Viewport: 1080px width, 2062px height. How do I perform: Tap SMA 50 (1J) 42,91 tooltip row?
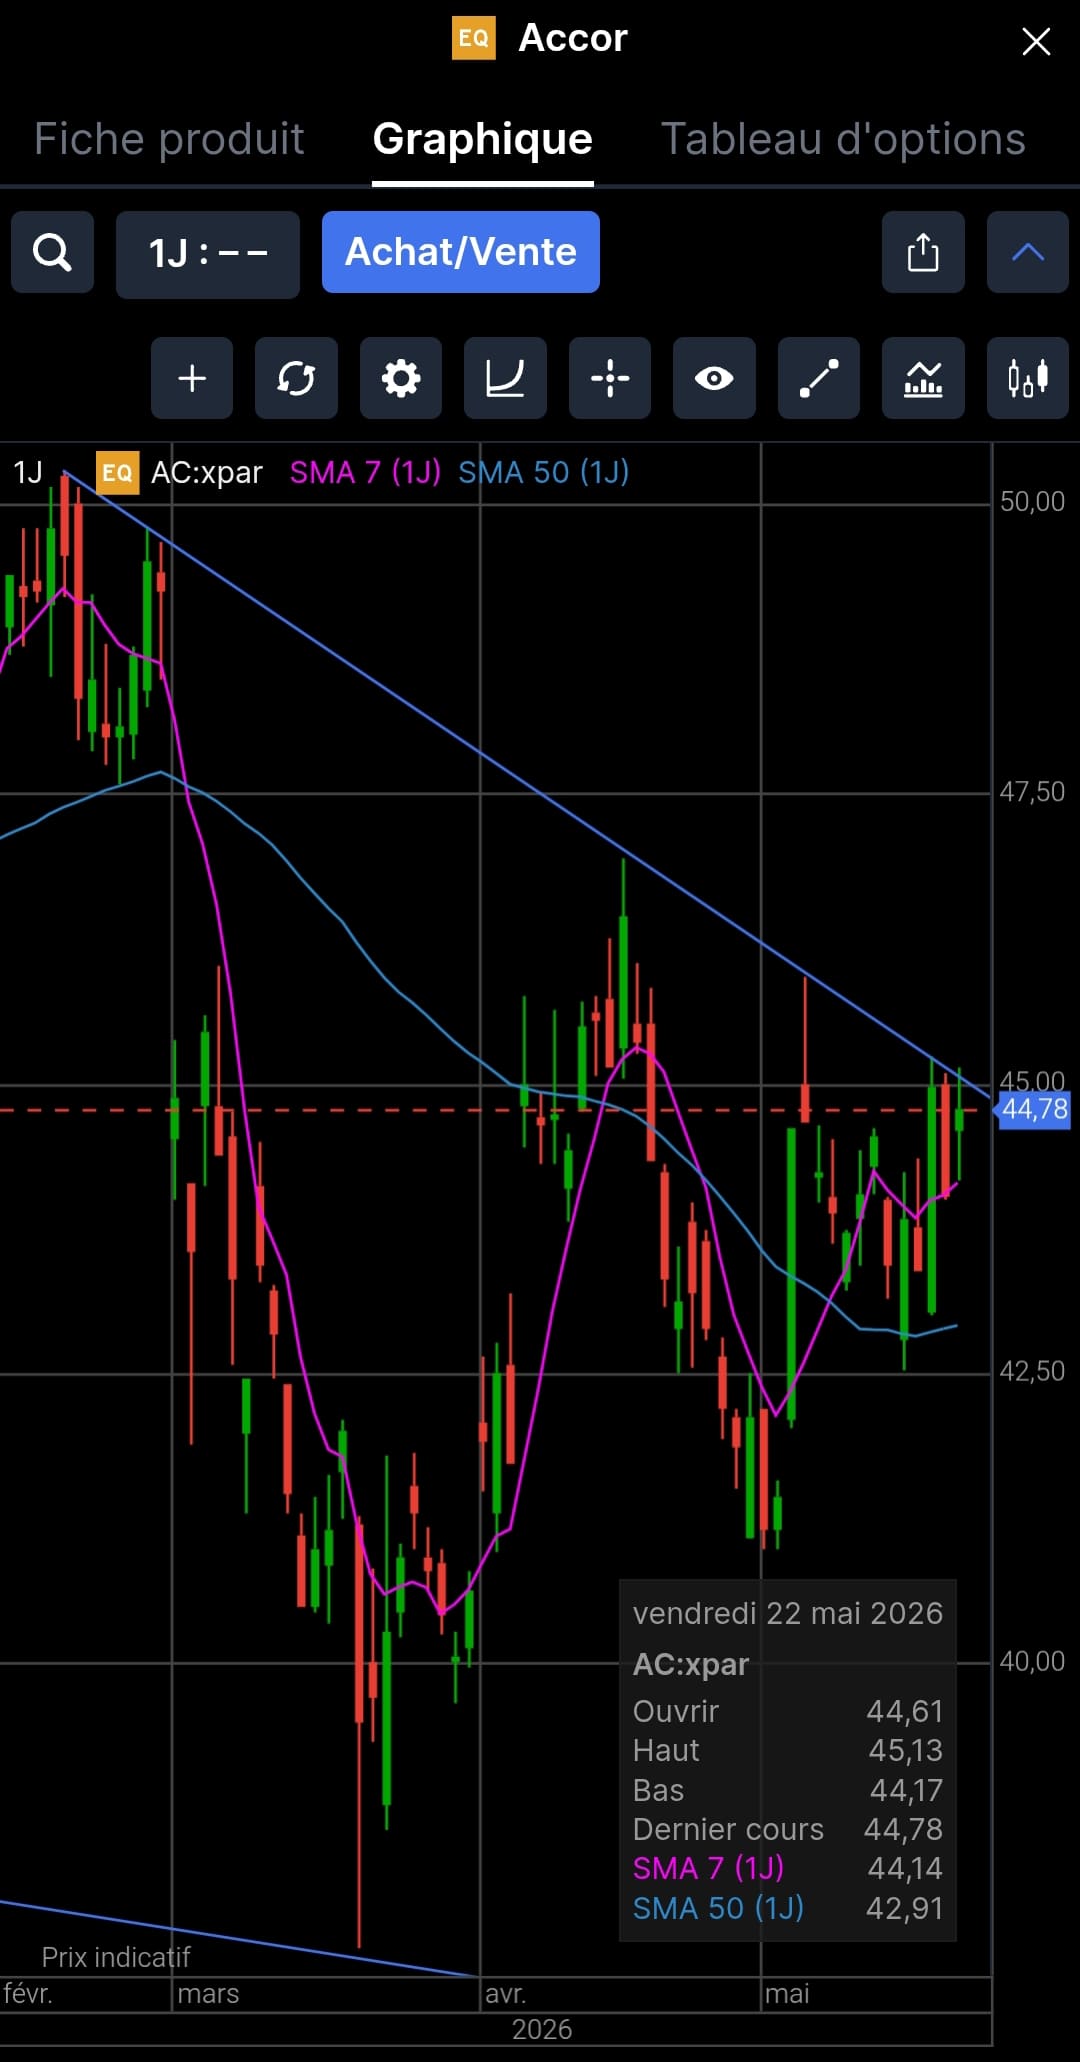788,1908
